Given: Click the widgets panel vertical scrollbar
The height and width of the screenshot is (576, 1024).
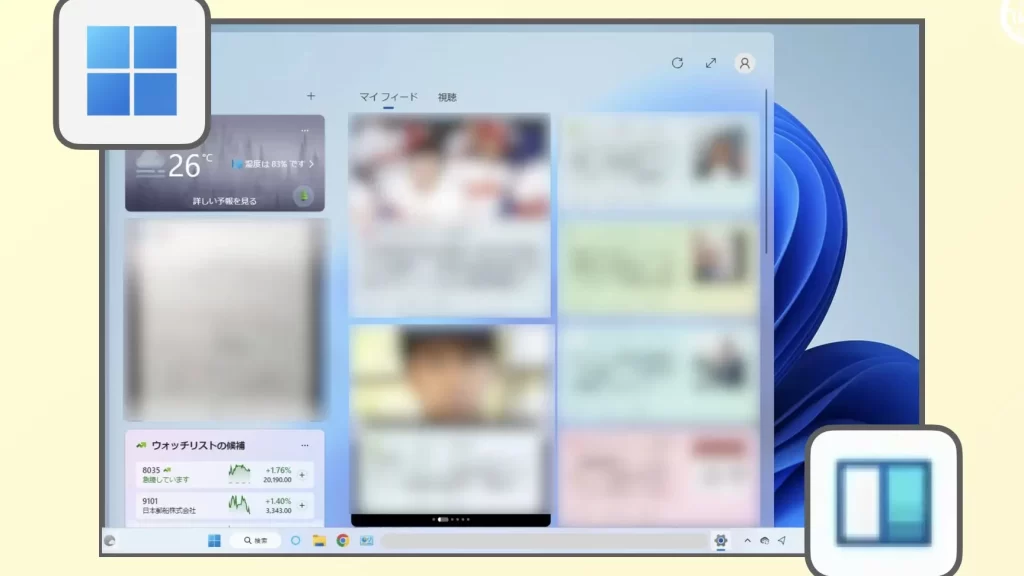Looking at the screenshot, I should (x=766, y=173).
